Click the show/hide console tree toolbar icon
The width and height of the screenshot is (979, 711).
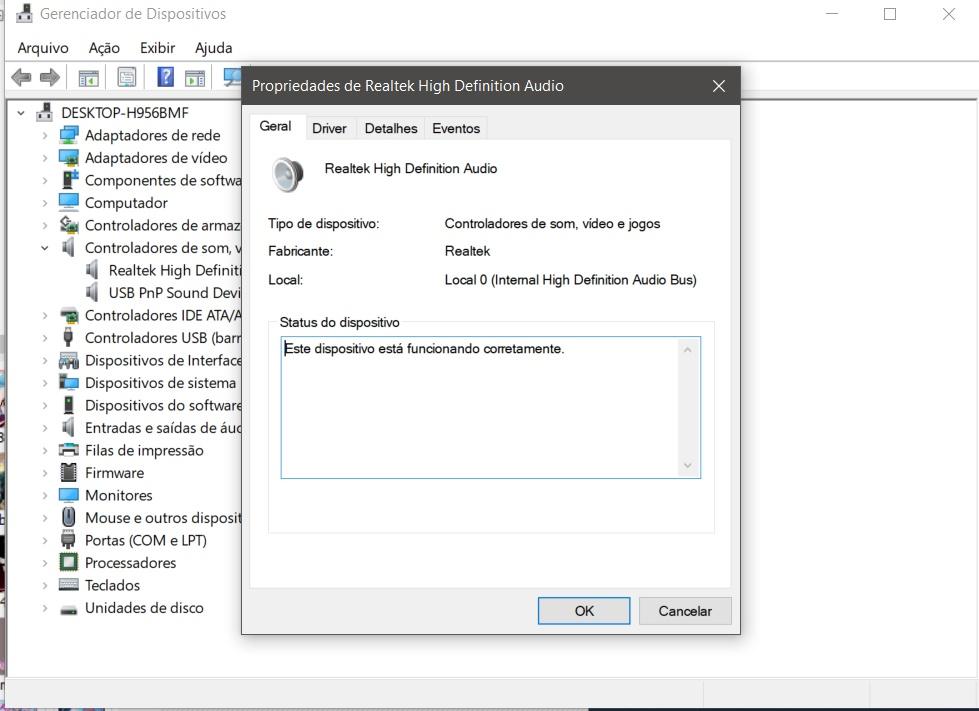[x=88, y=78]
